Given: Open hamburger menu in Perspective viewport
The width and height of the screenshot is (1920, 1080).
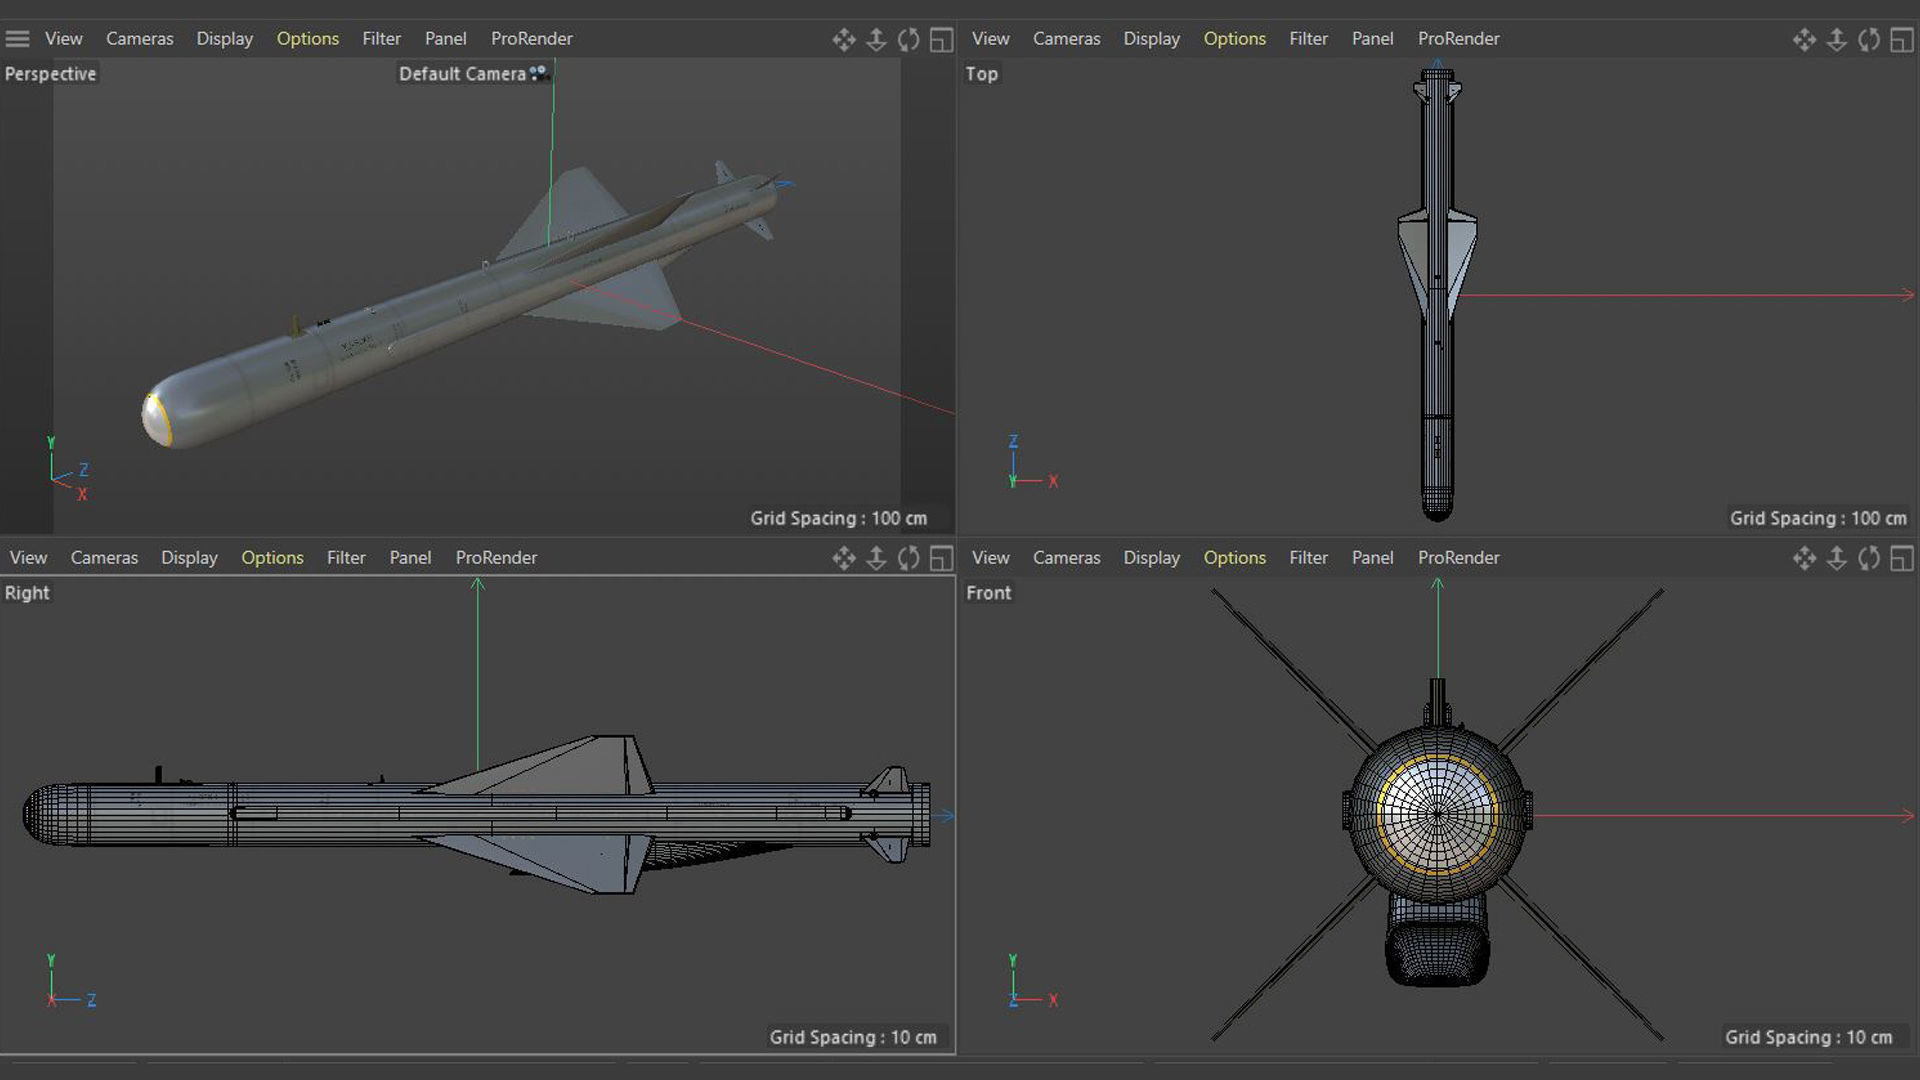Looking at the screenshot, I should pyautogui.click(x=17, y=39).
